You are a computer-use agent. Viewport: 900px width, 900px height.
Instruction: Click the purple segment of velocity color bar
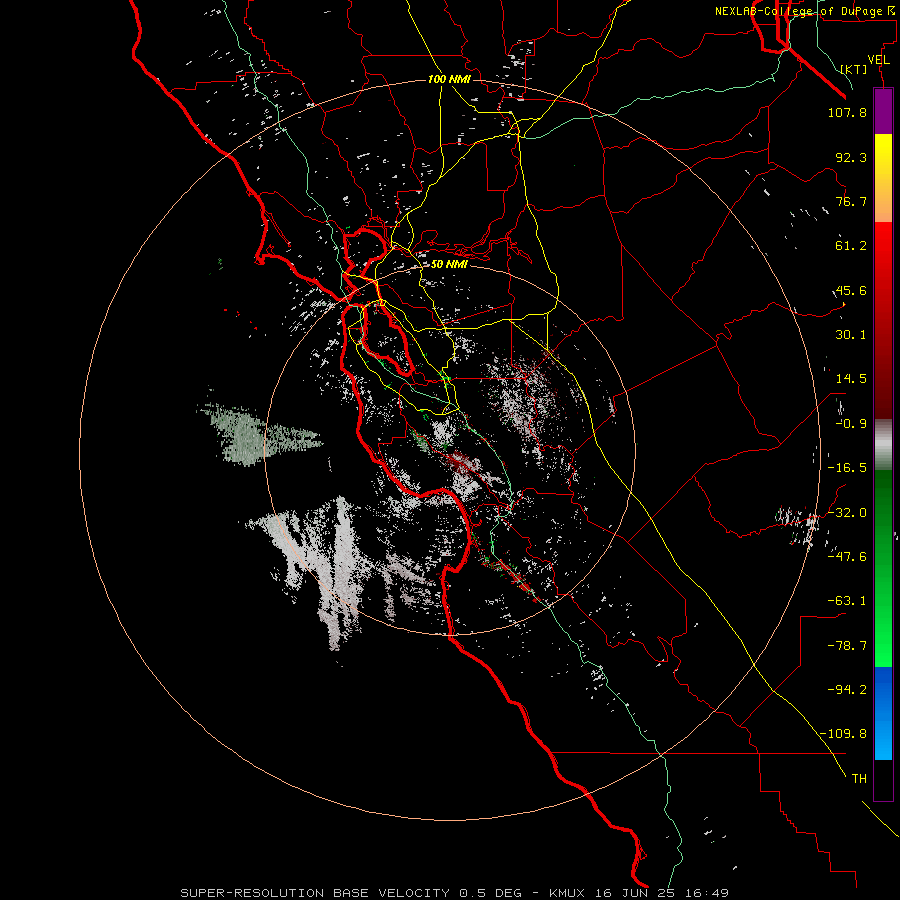[x=883, y=111]
